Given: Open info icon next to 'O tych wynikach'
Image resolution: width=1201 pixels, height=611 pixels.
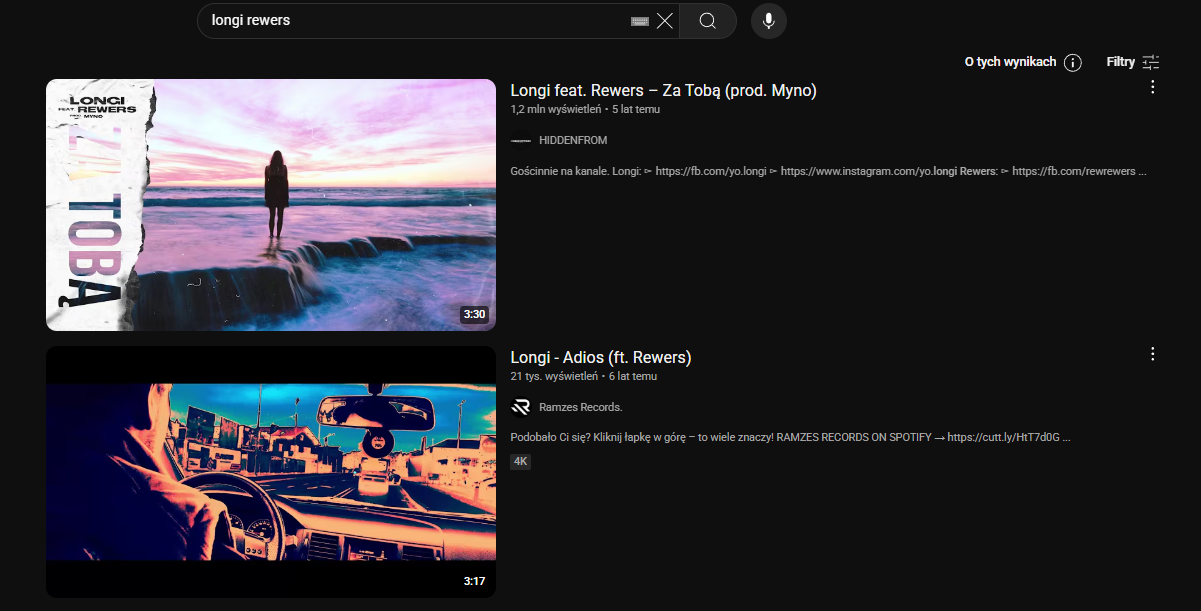Looking at the screenshot, I should [x=1073, y=63].
